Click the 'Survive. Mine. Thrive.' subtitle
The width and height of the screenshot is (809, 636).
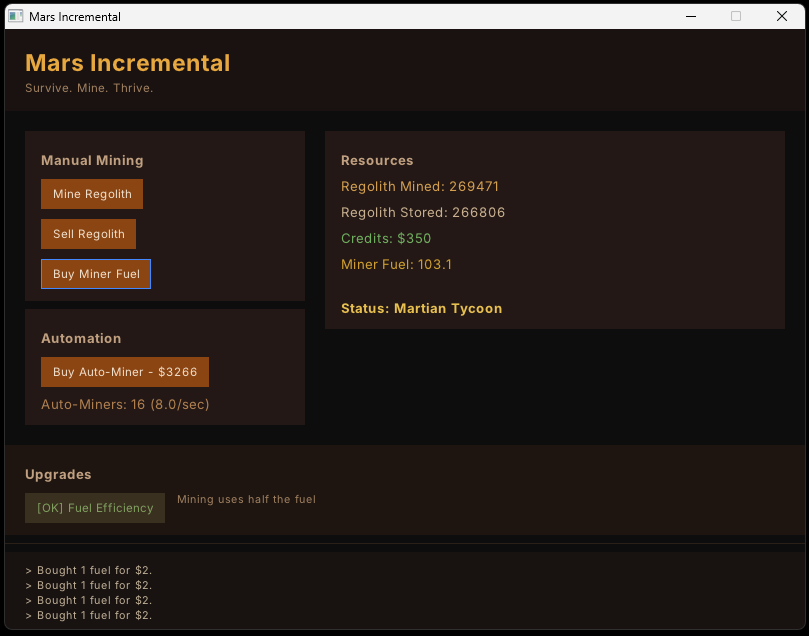click(89, 88)
